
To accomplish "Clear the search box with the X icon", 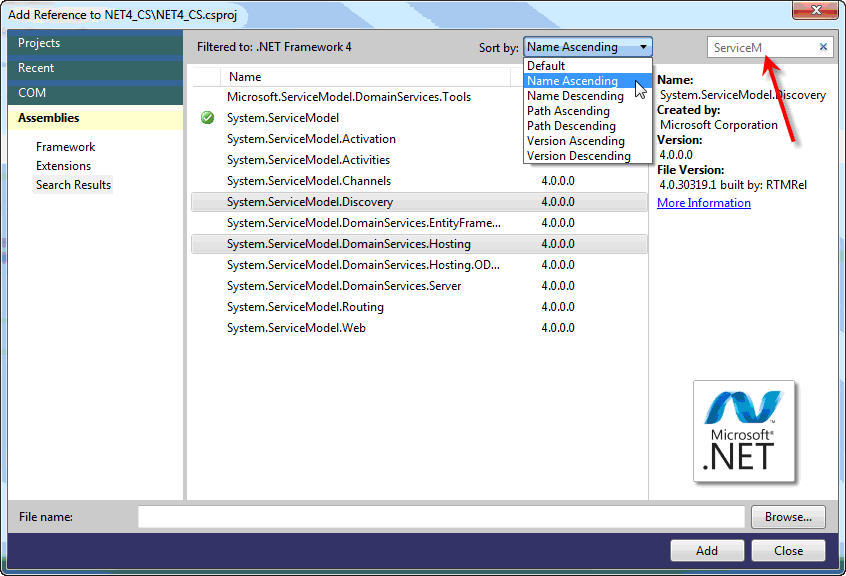I will 823,47.
